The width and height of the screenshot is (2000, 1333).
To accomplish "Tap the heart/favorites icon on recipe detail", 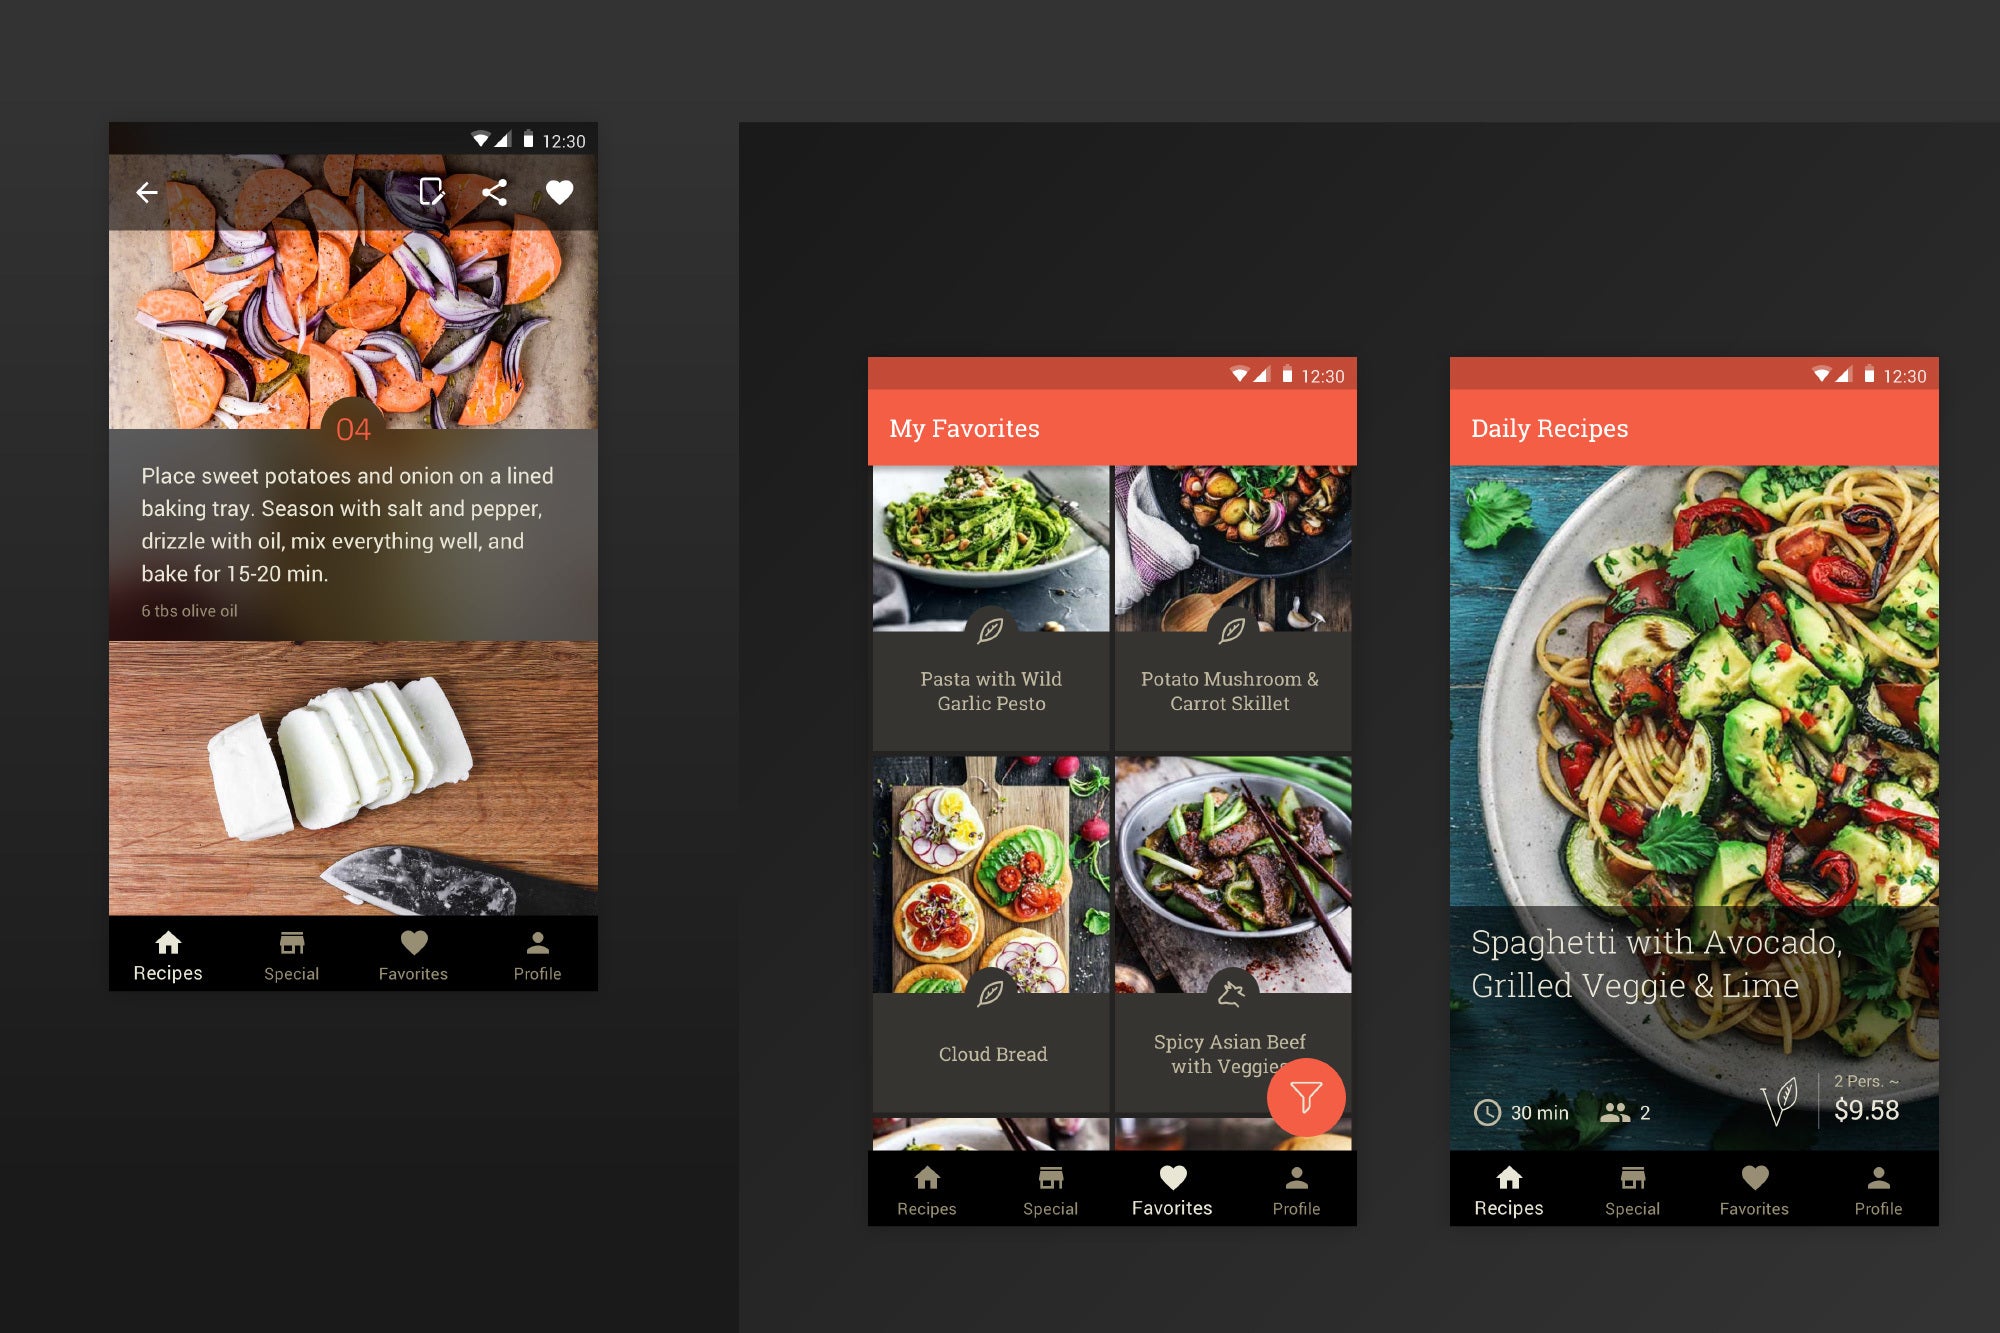I will pyautogui.click(x=559, y=189).
